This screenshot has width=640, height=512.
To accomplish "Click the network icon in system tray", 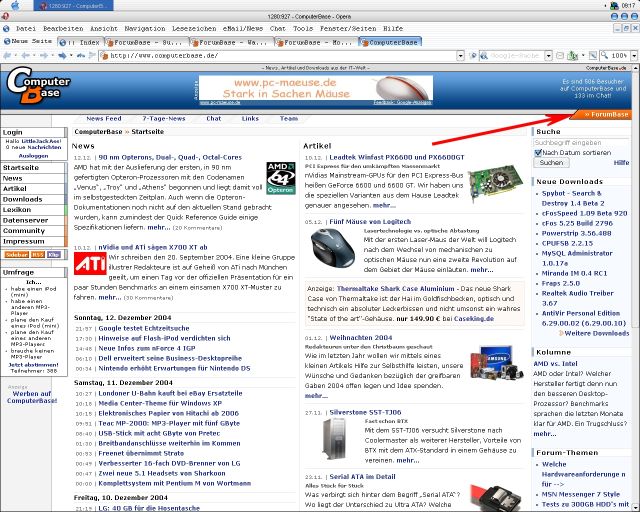I will point(614,5).
